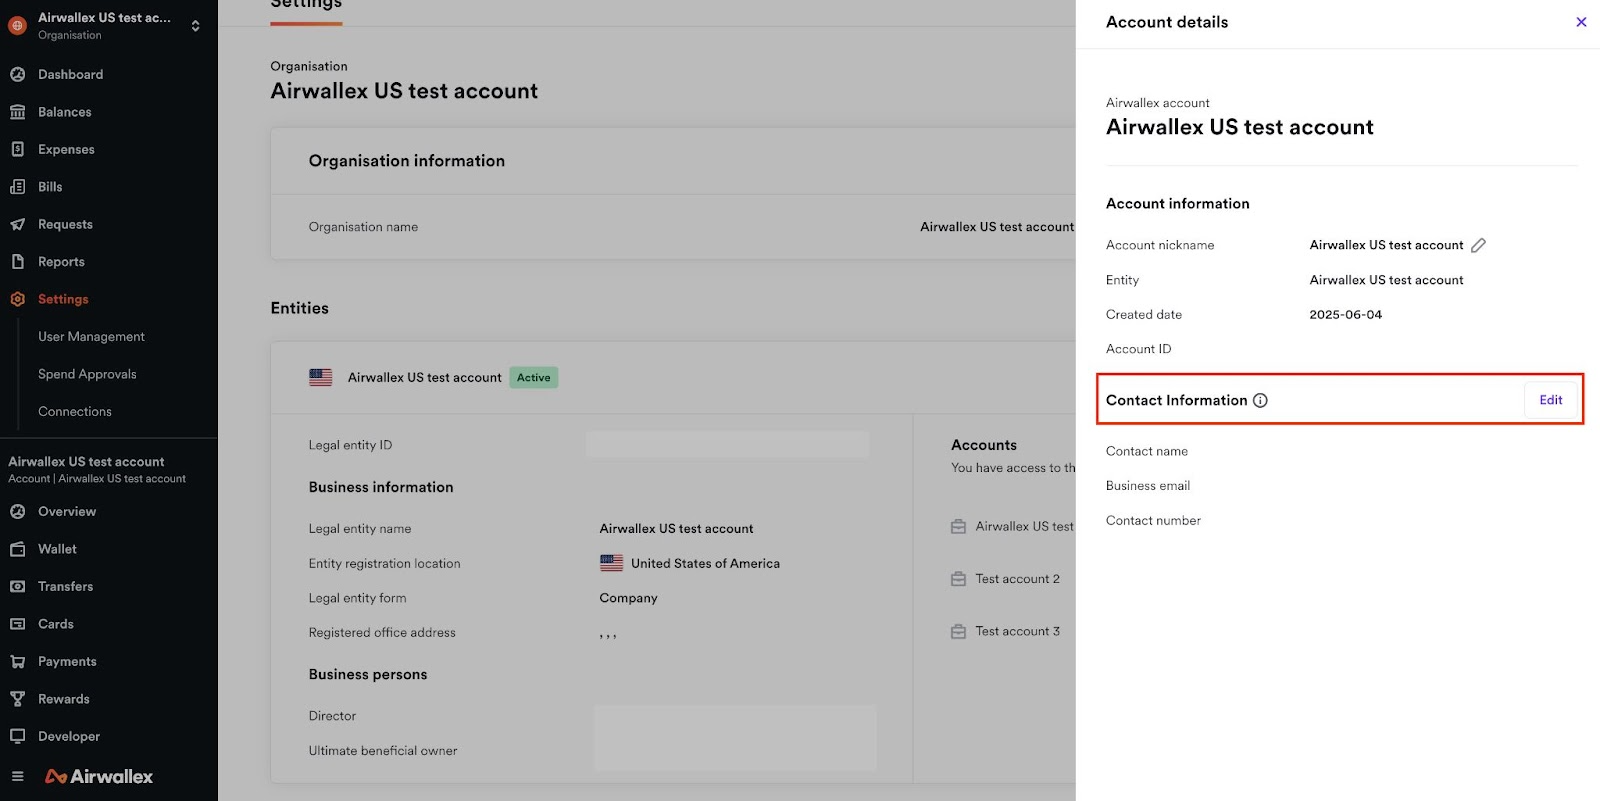
Task: Click the Requests paper-plane icon
Action: (x=17, y=225)
